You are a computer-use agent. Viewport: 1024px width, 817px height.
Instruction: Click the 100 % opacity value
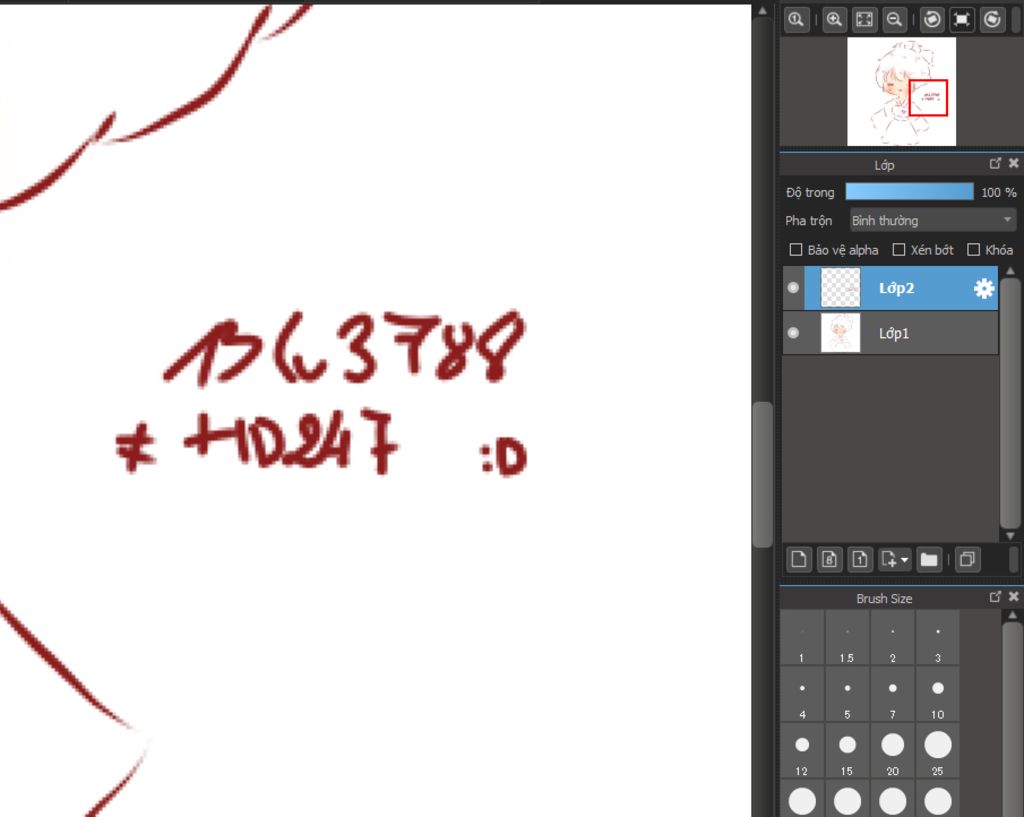(999, 192)
